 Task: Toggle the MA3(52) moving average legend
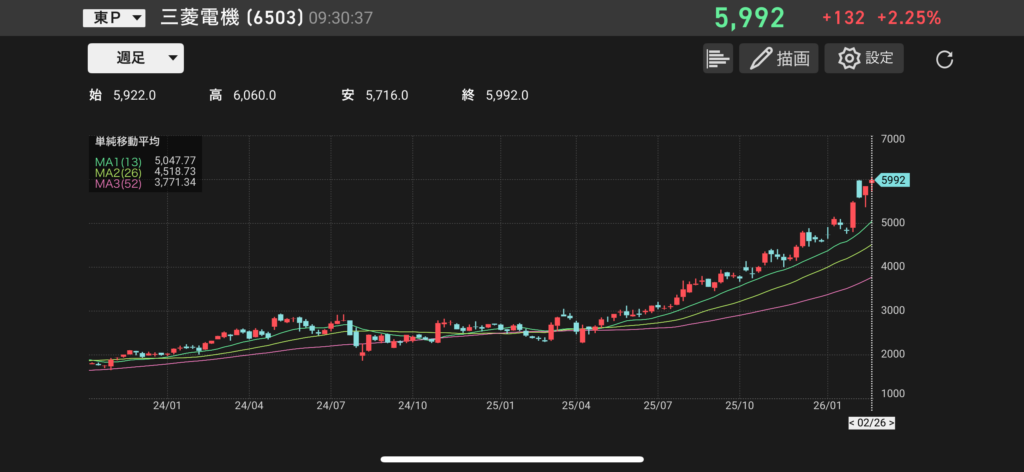point(118,184)
